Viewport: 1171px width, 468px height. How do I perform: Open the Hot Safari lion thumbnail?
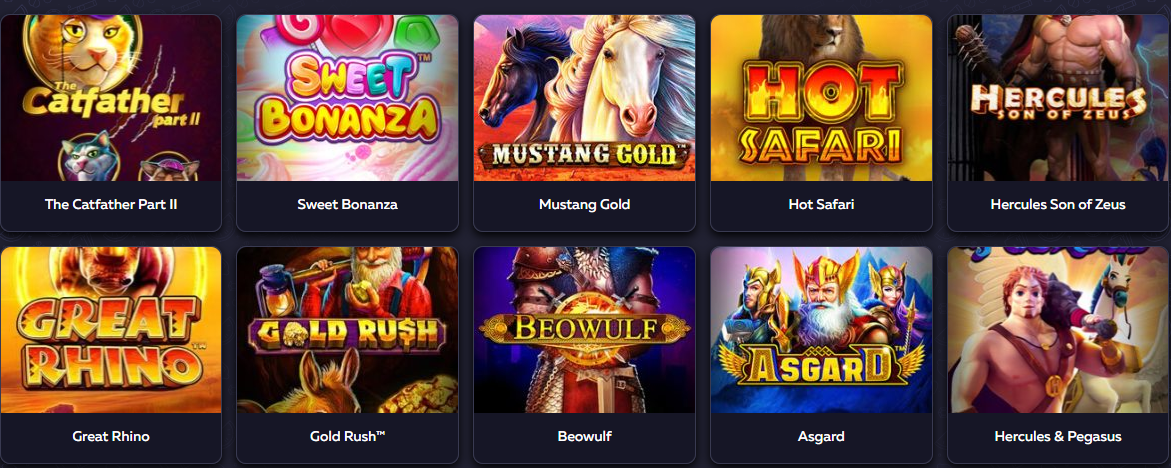pos(821,98)
